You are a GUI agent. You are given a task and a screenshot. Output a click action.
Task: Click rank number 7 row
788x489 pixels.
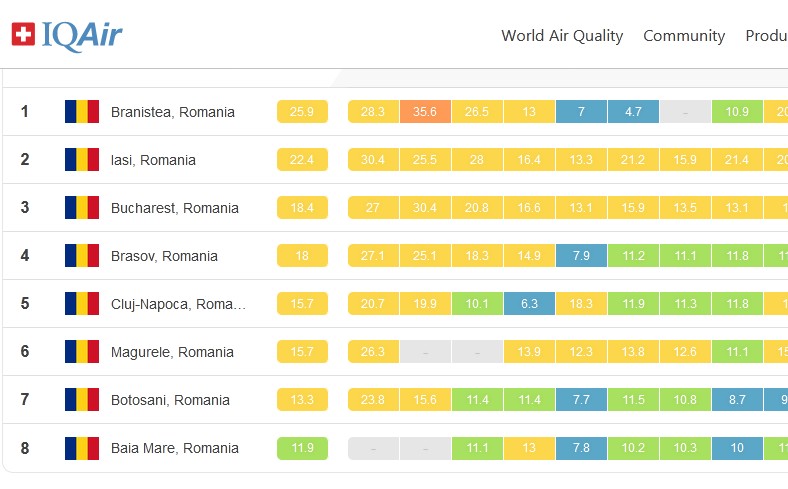click(25, 400)
